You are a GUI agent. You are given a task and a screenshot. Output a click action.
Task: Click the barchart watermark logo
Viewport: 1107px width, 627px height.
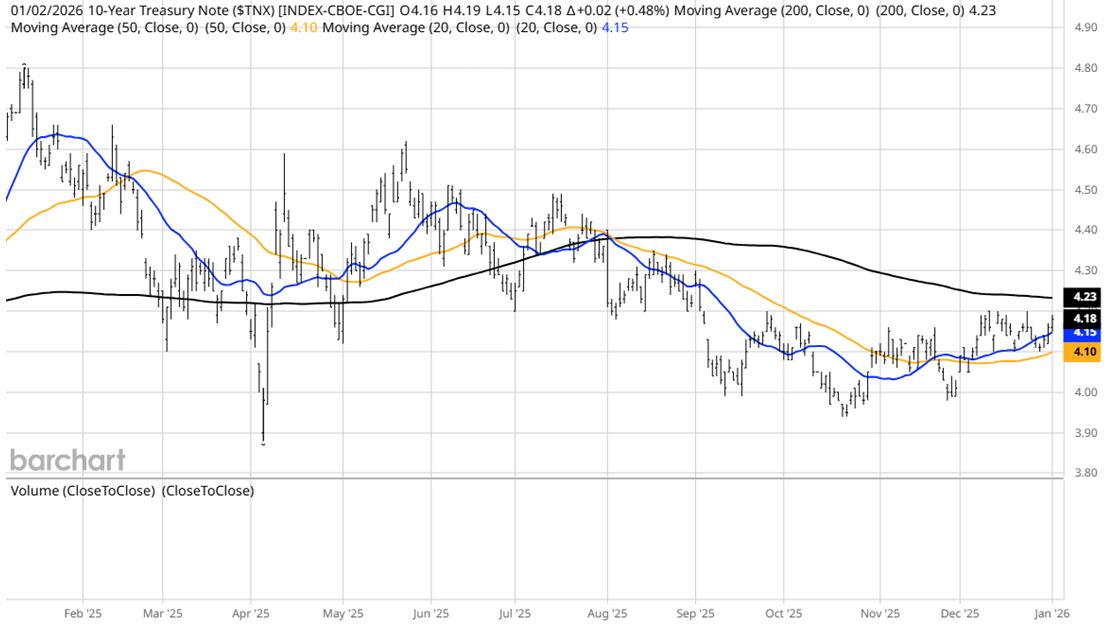(67, 460)
